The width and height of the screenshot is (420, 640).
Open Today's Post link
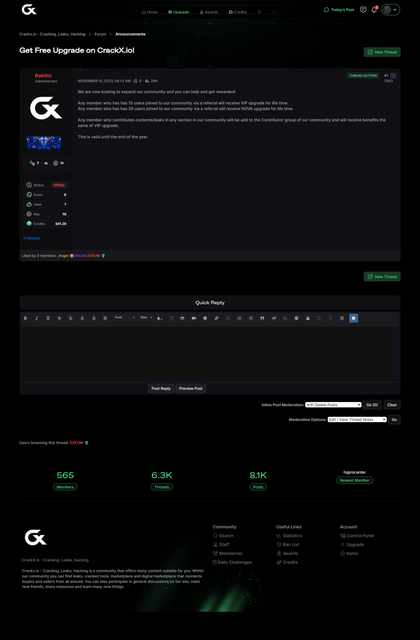tap(339, 9)
